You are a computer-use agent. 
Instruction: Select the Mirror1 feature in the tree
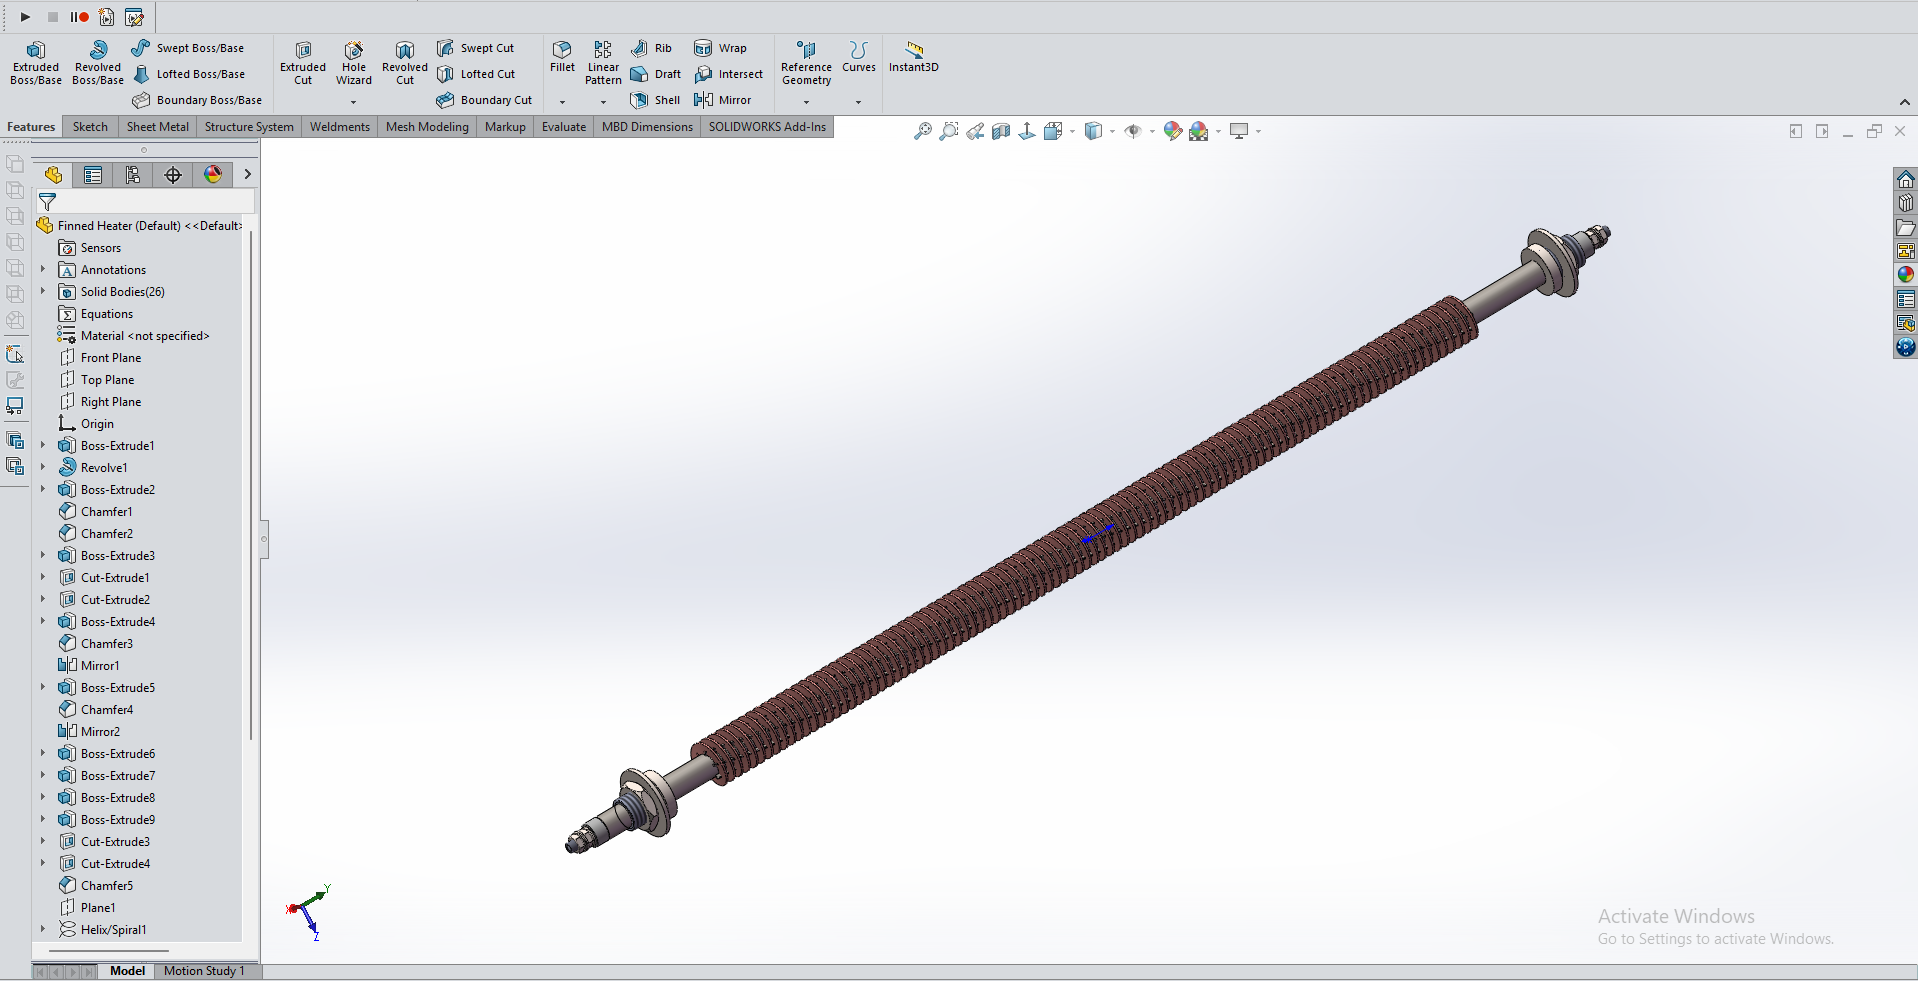[x=89, y=666]
